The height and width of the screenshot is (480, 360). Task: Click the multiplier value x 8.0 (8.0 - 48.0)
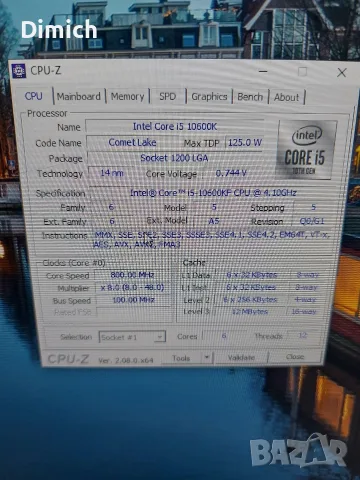133,287
